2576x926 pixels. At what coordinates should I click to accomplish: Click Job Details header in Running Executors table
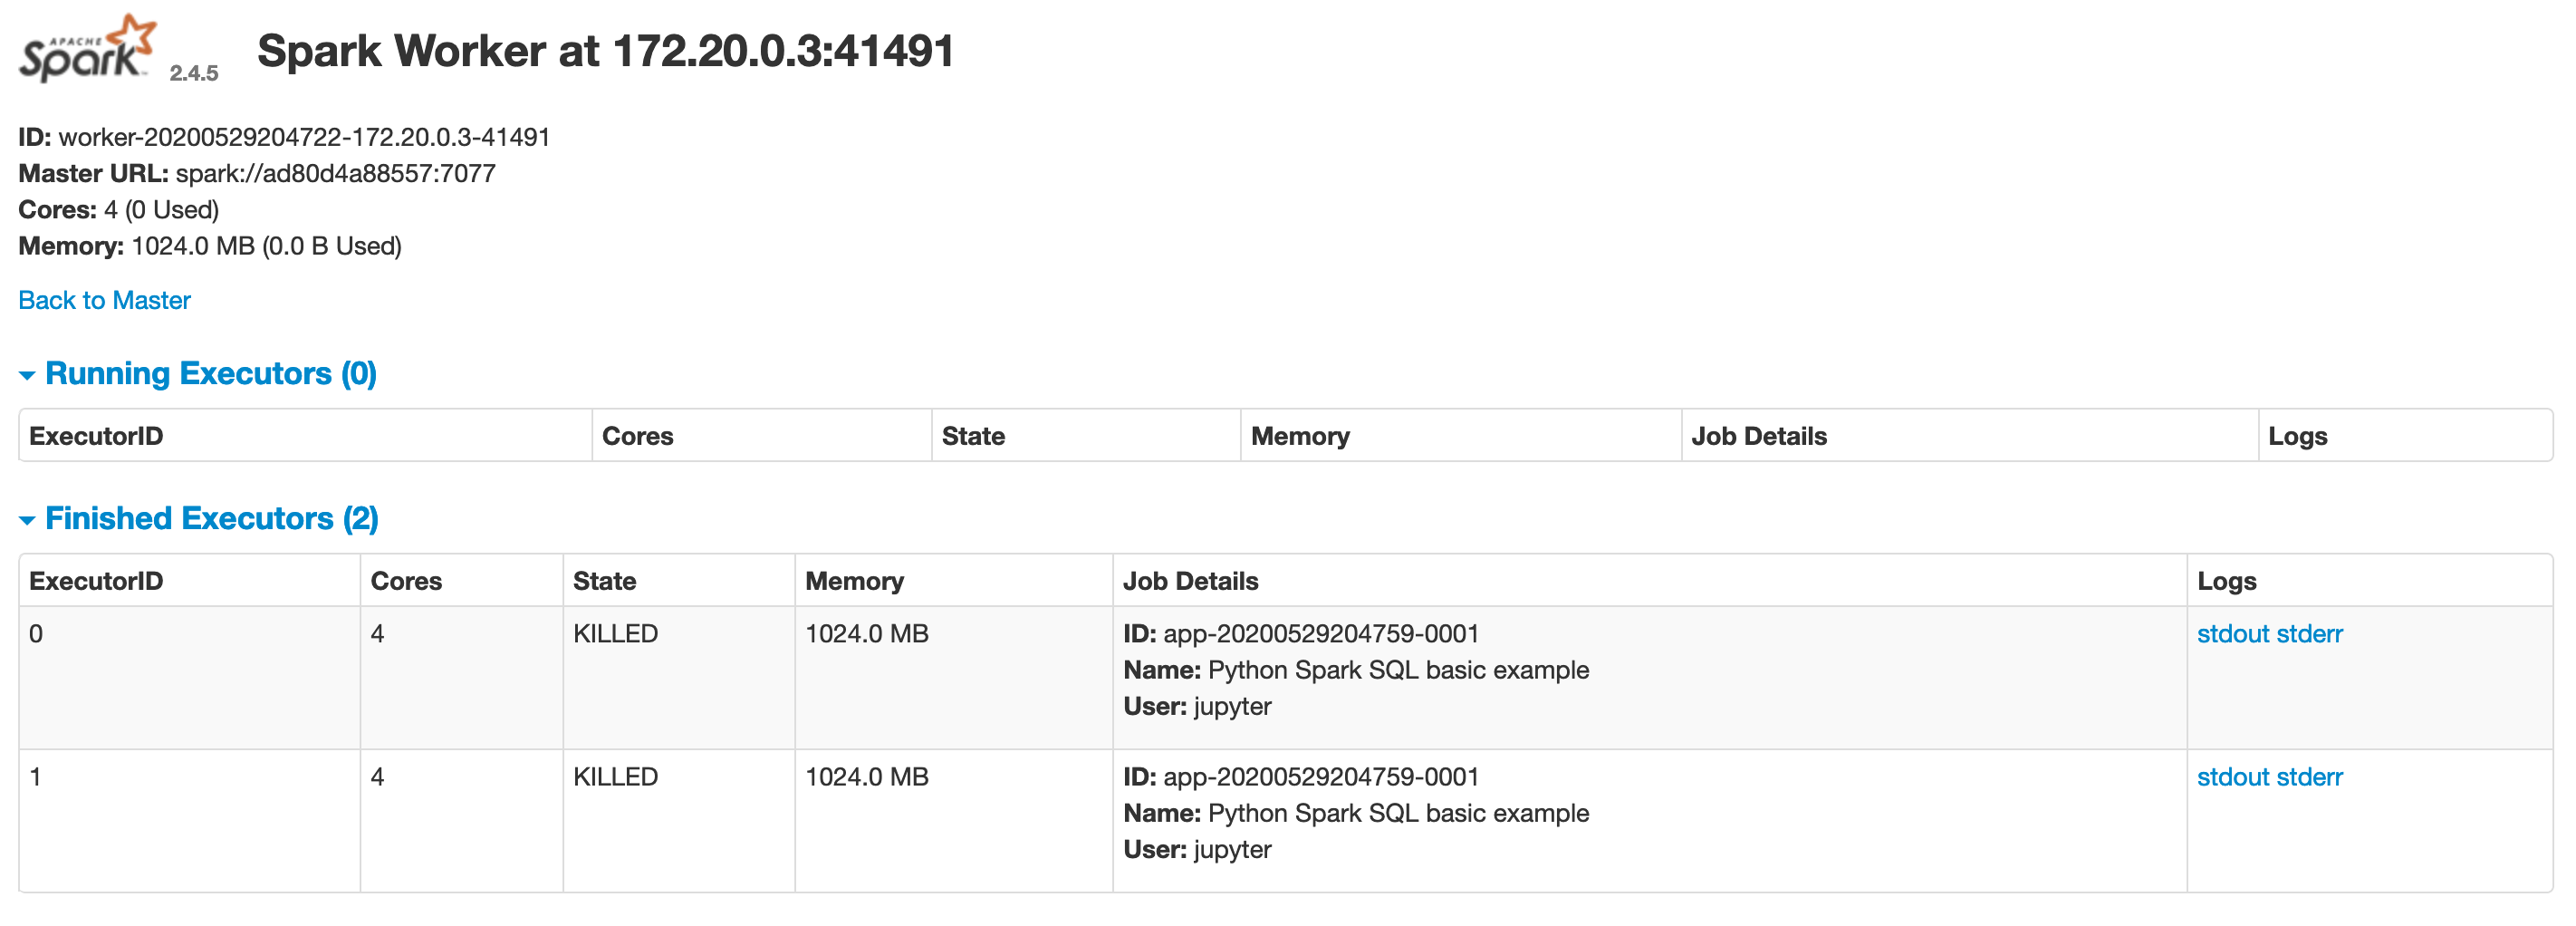click(x=1759, y=436)
